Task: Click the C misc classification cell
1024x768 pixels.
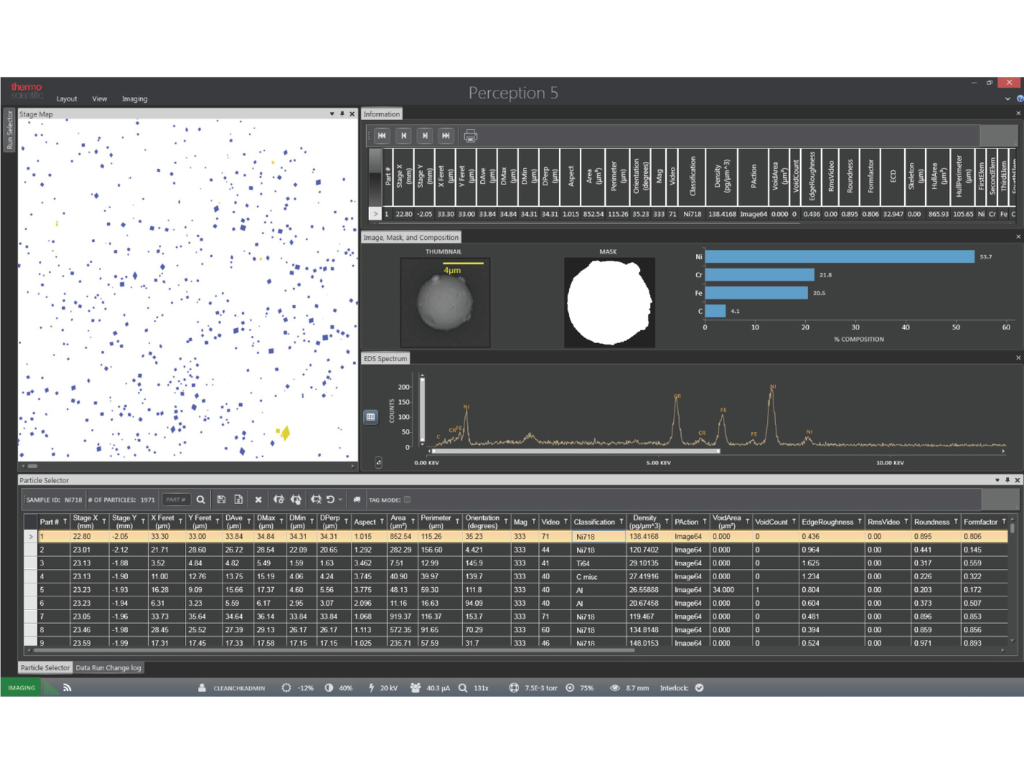Action: 598,577
